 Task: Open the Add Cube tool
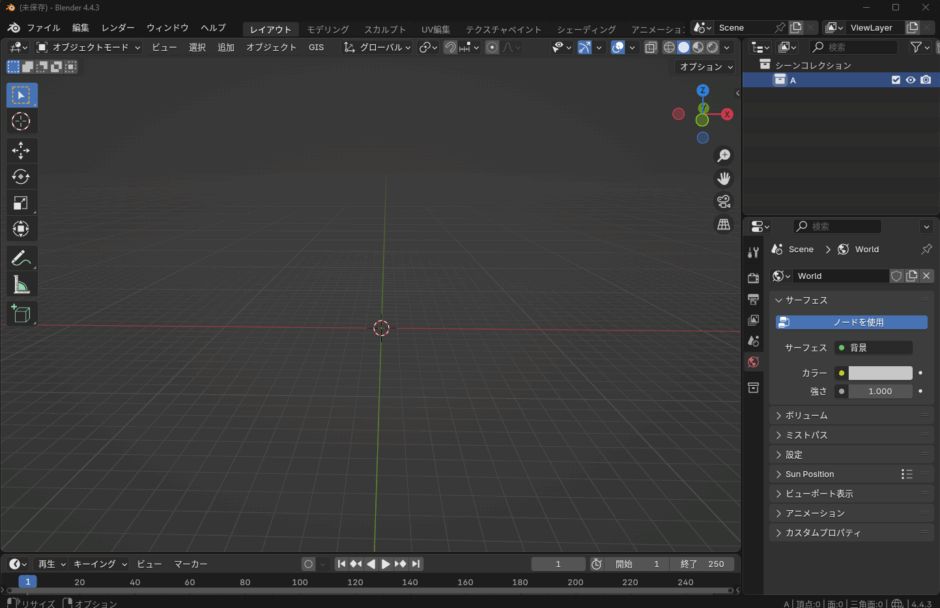click(x=21, y=310)
